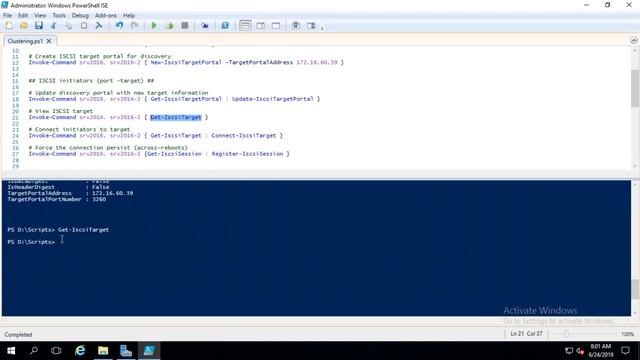Screen dimensions: 640x360
Task: Click the speaker volume tray icon
Action: pos(580,351)
